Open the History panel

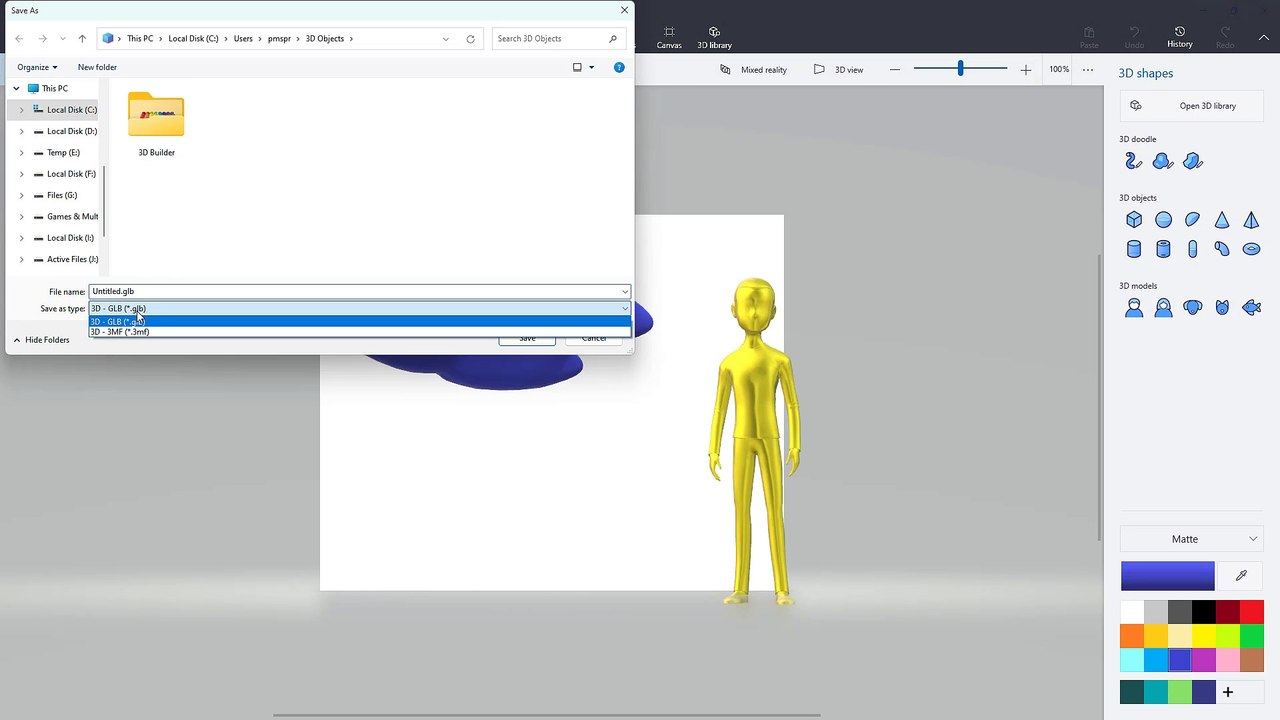point(1180,37)
